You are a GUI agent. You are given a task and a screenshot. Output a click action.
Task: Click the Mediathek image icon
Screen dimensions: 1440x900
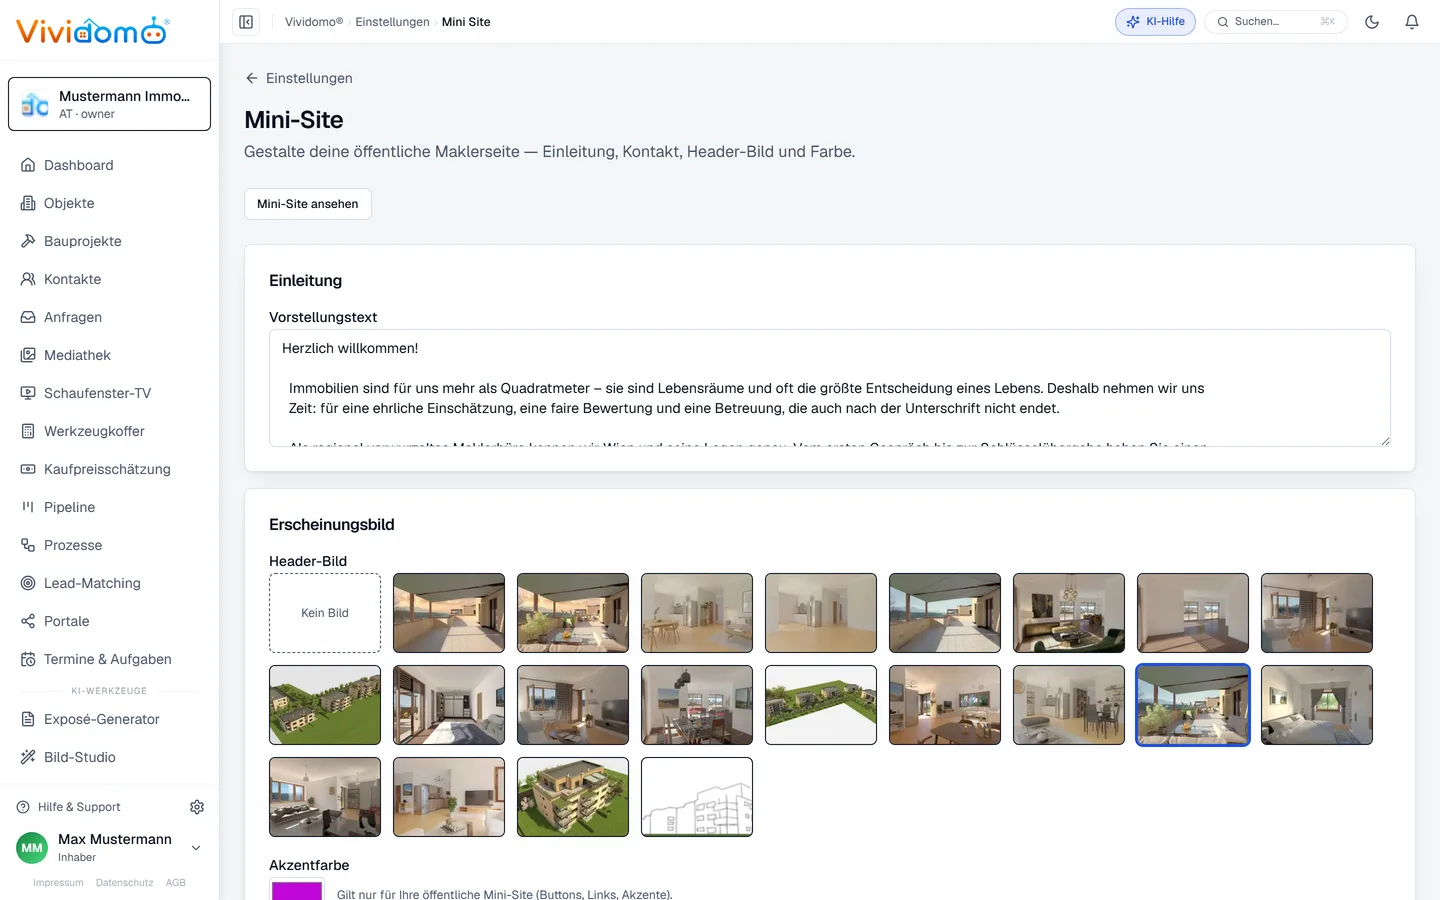click(x=28, y=355)
